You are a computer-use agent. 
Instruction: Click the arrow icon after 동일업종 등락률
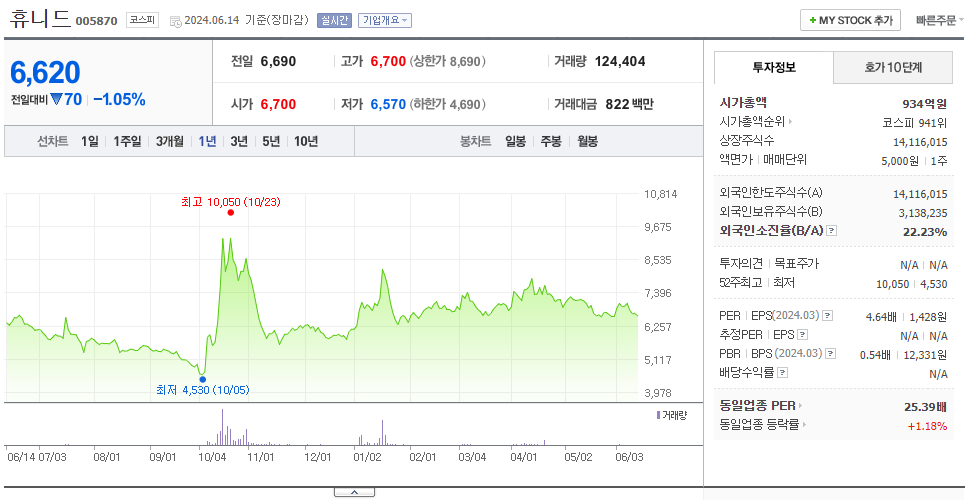(x=804, y=425)
